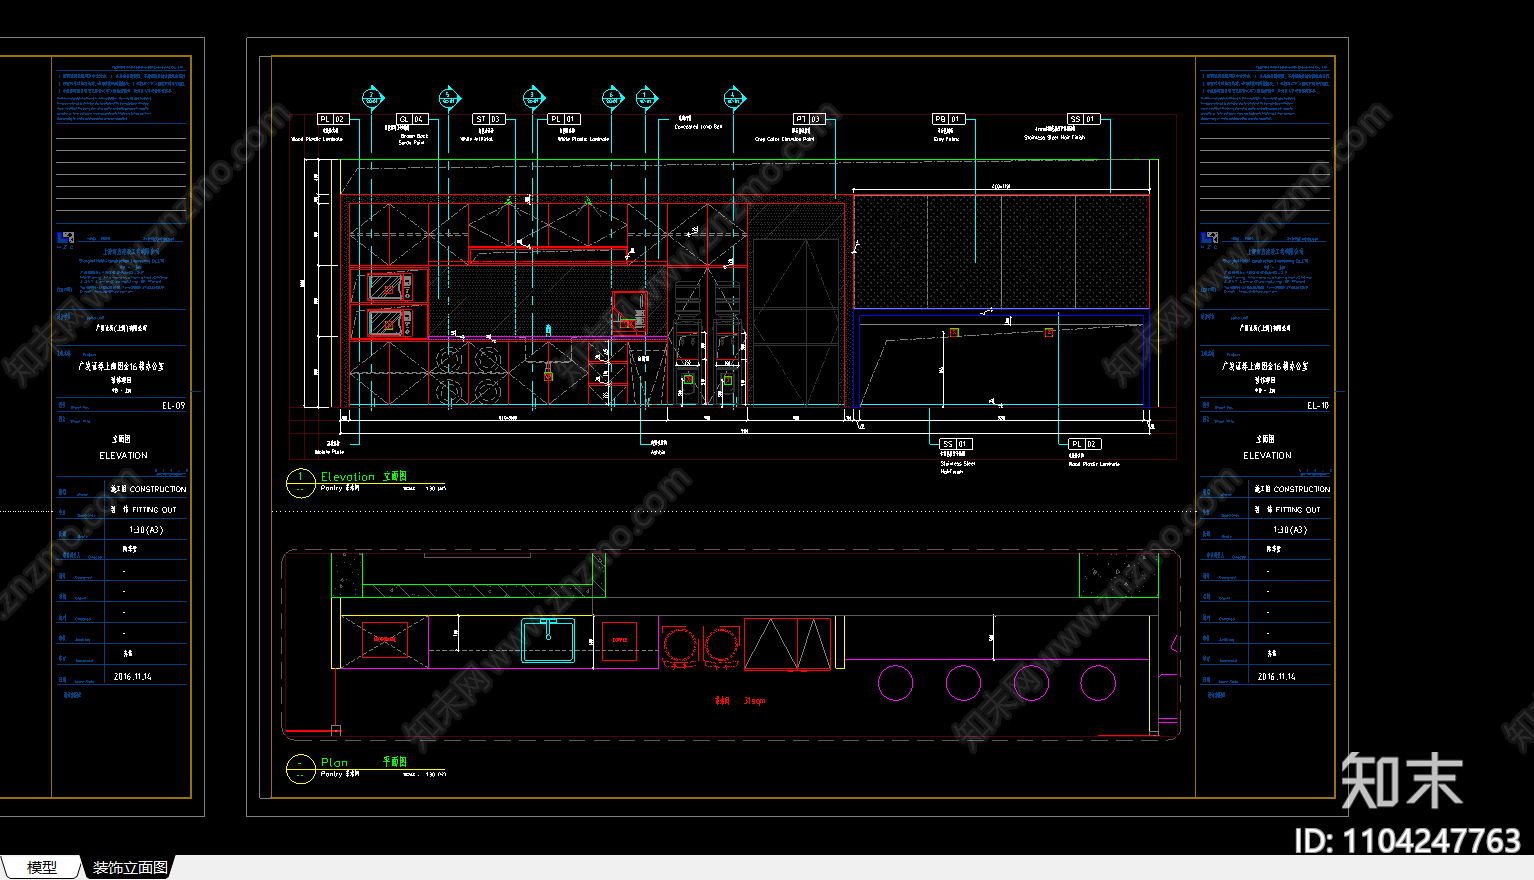Click company logo in EL-09 title block
Image resolution: width=1534 pixels, height=880 pixels.
[x=65, y=238]
